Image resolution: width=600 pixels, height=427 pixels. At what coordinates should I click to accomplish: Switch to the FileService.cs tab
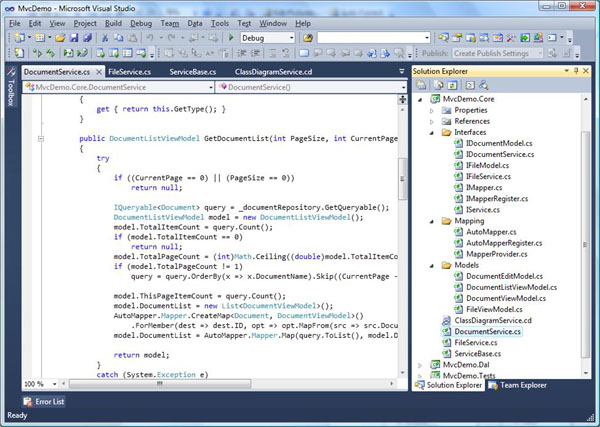click(129, 72)
